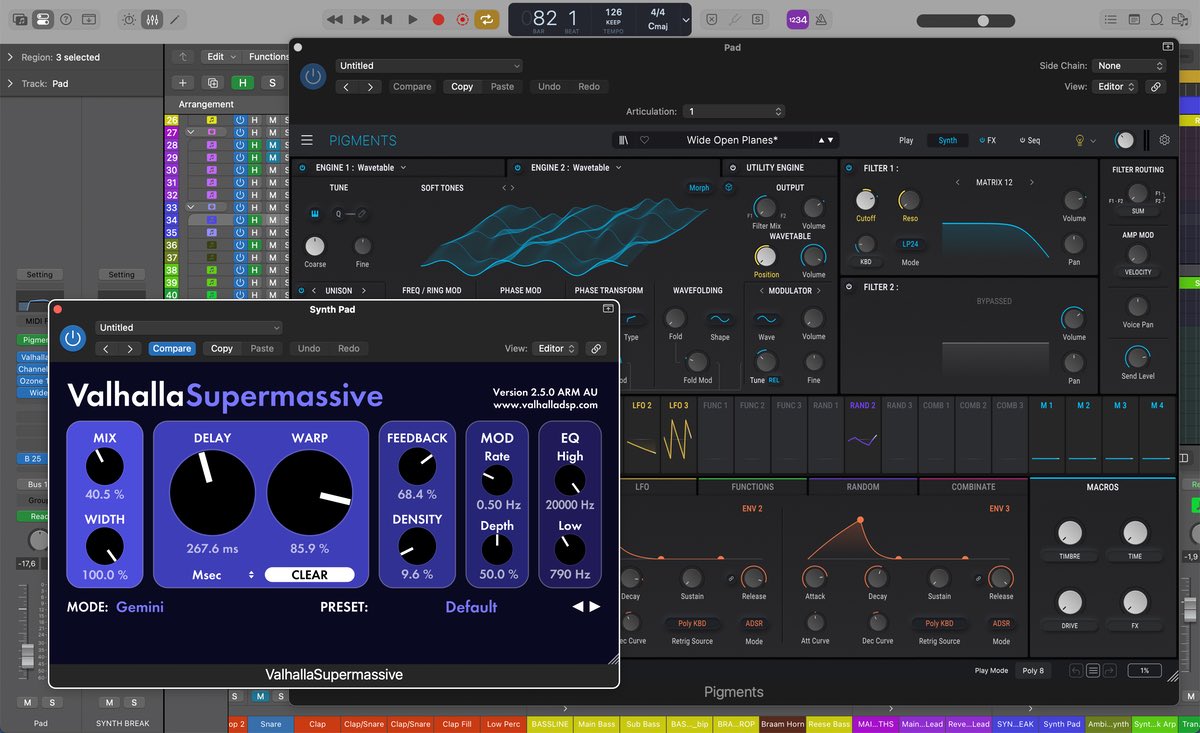Screen dimensions: 1200x733
Task: Switch to Play tab in Pigments
Action: 906,141
